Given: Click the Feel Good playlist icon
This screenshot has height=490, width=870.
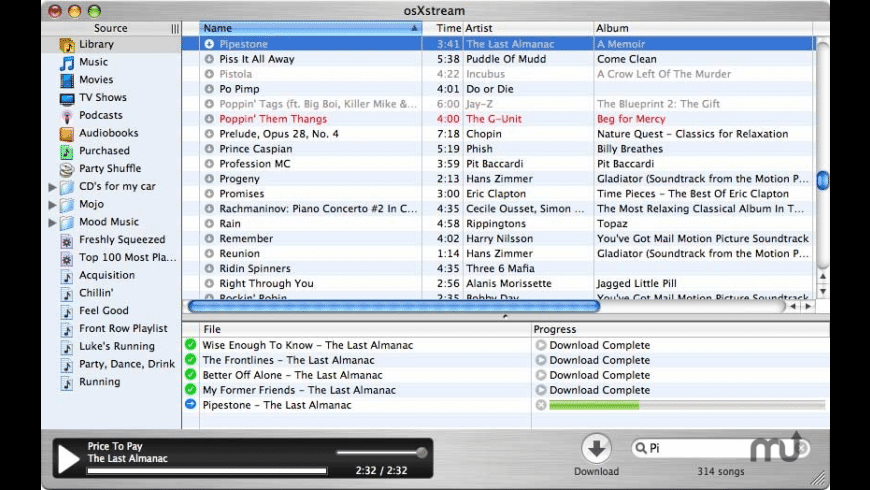Looking at the screenshot, I should click(x=67, y=311).
